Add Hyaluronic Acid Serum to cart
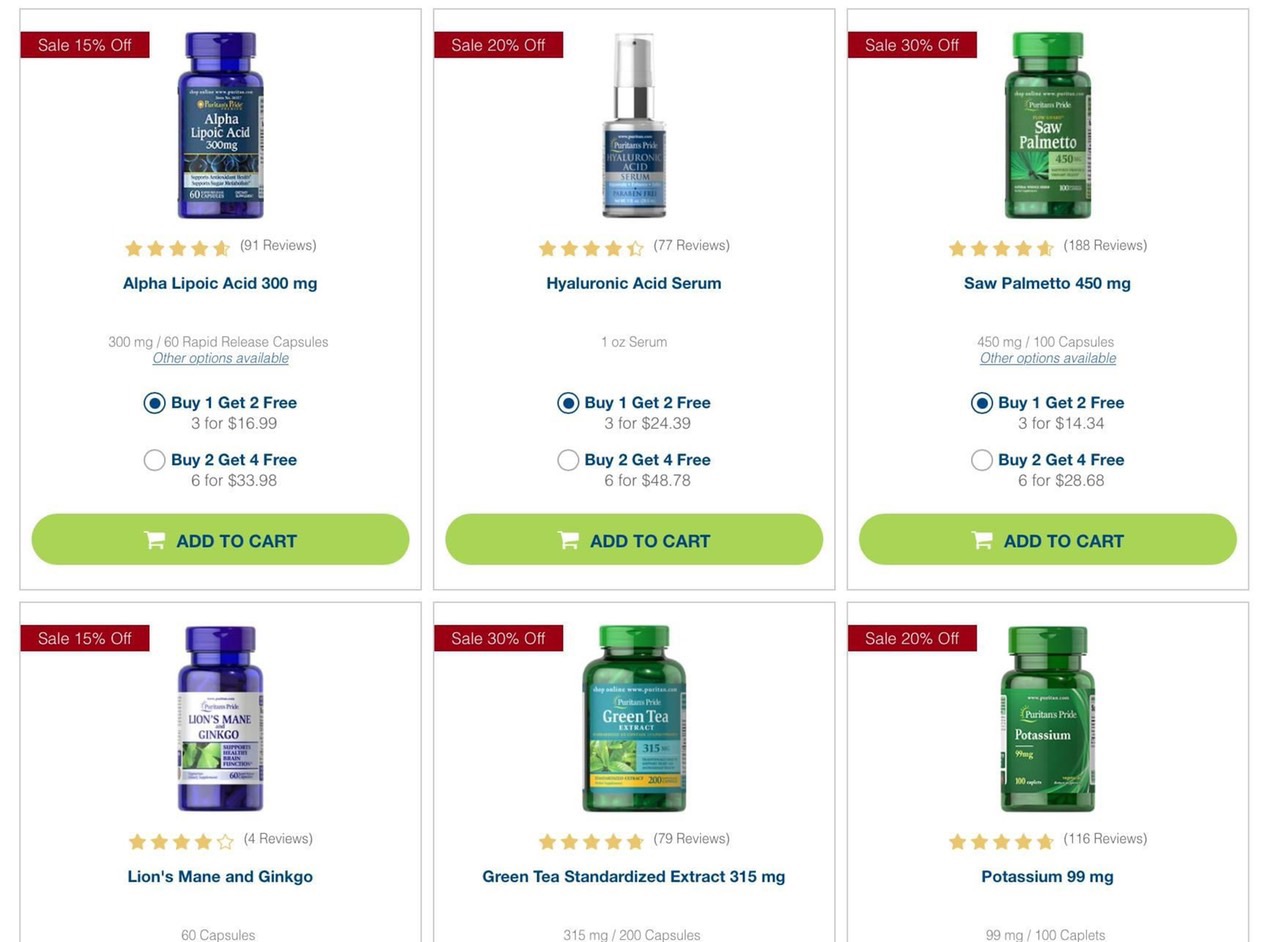This screenshot has width=1280, height=942. [634, 540]
